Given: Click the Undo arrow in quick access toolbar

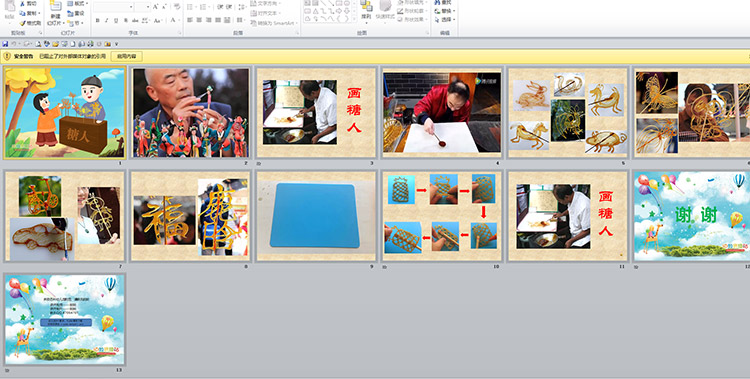Looking at the screenshot, I should pos(14,44).
